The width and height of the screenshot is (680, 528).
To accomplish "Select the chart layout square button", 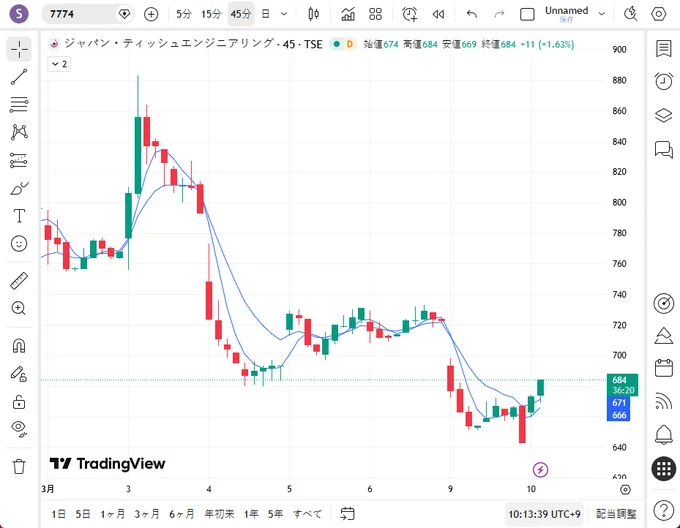I will click(x=527, y=14).
